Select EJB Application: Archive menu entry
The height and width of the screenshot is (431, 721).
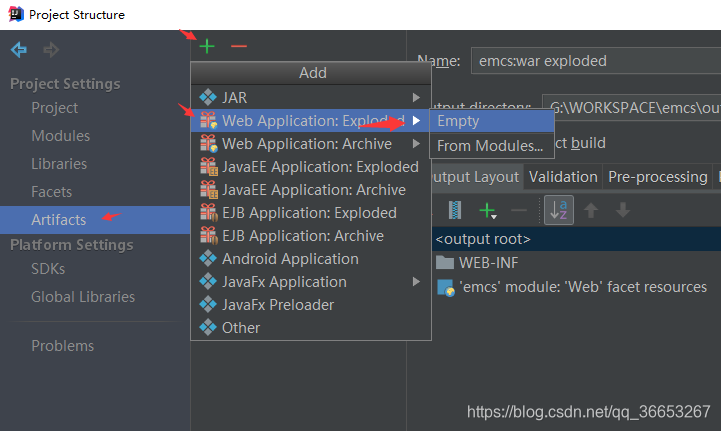pos(311,236)
